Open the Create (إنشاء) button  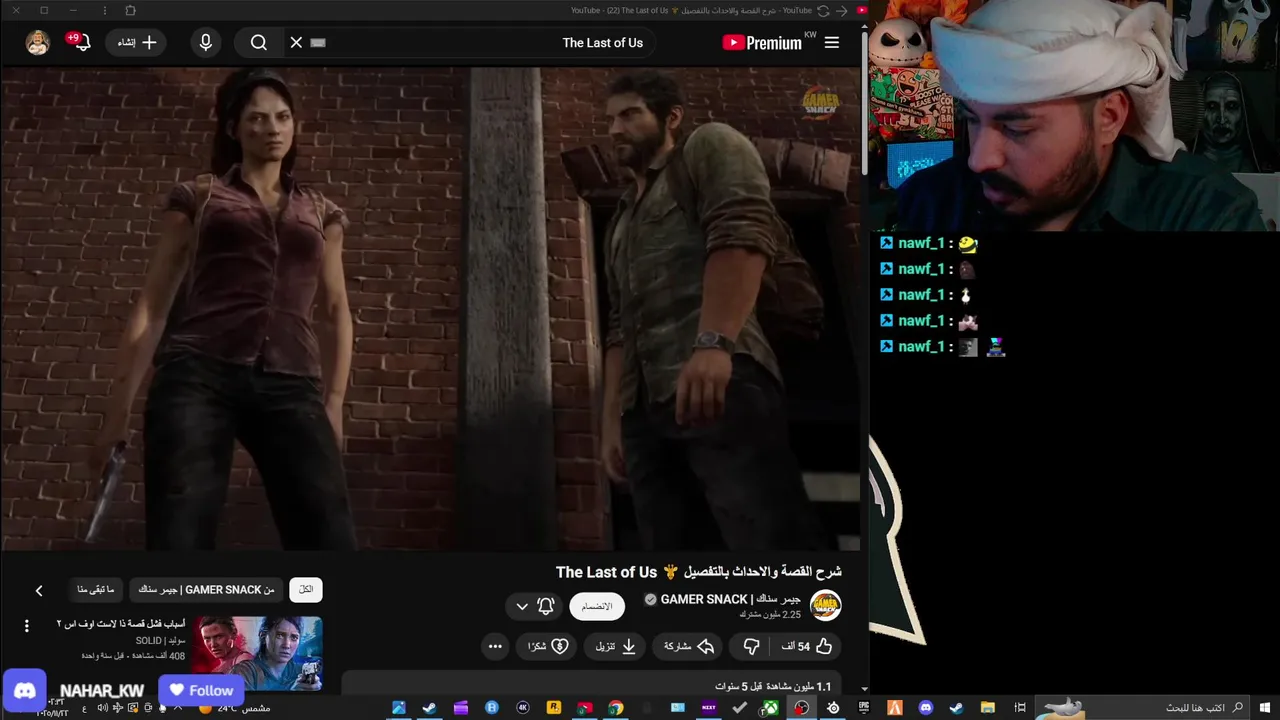(137, 42)
